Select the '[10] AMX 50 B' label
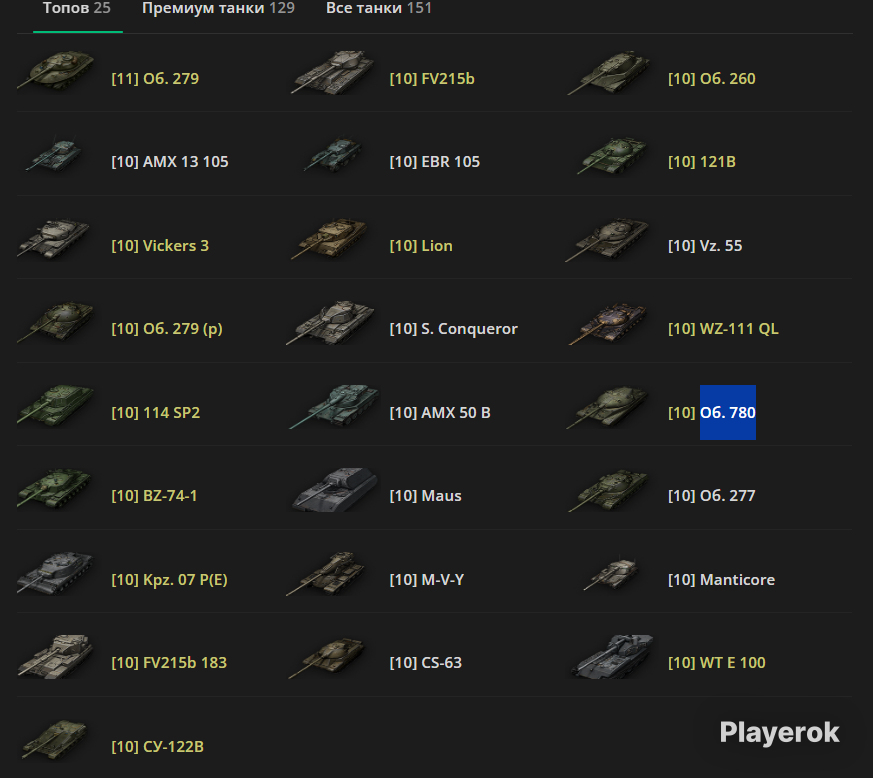The width and height of the screenshot is (873, 778). 440,413
